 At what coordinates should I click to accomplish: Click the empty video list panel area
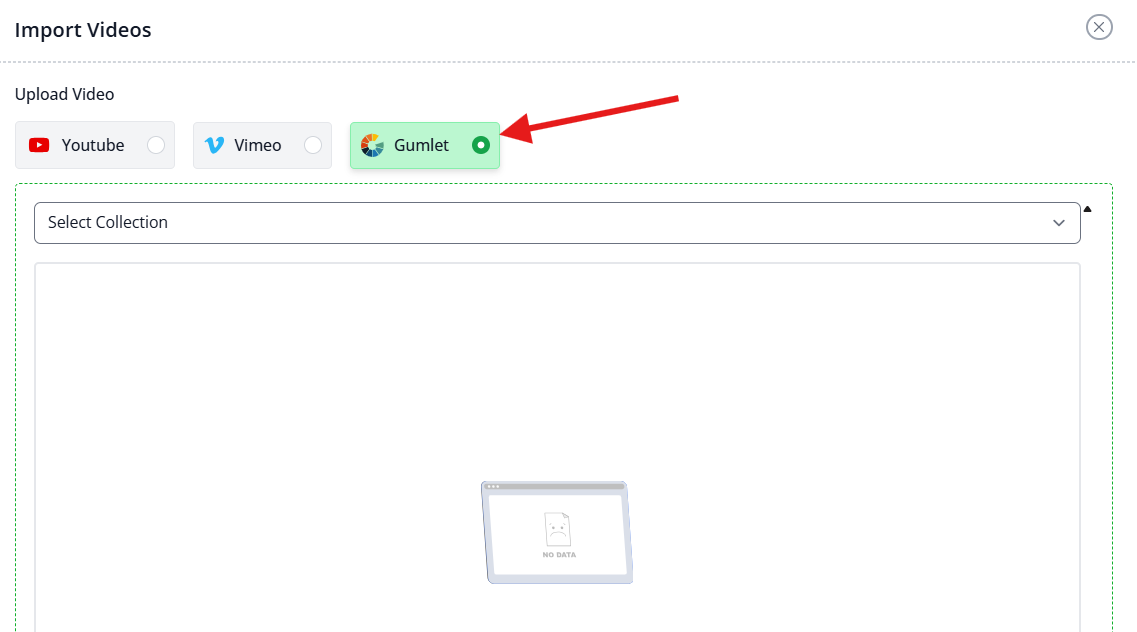(557, 447)
